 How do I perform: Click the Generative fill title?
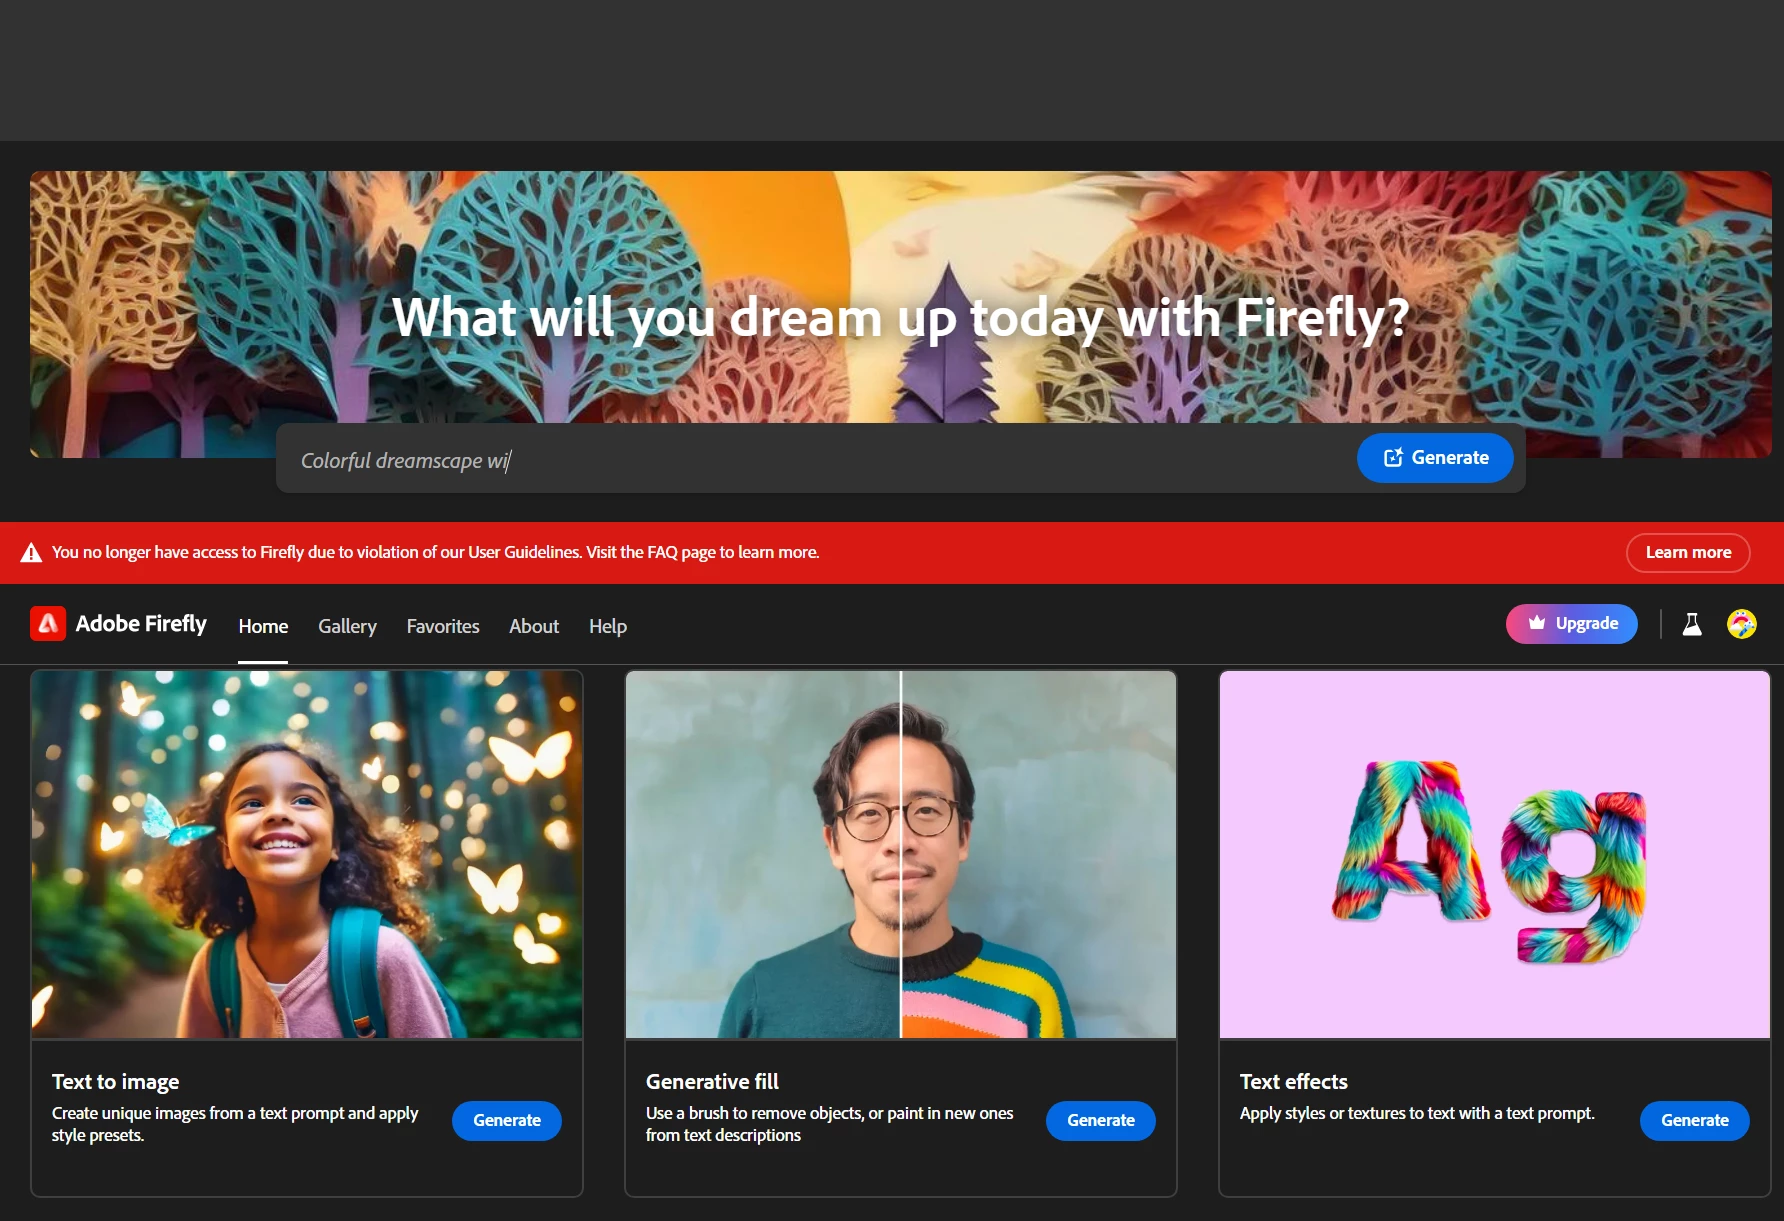712,1082
